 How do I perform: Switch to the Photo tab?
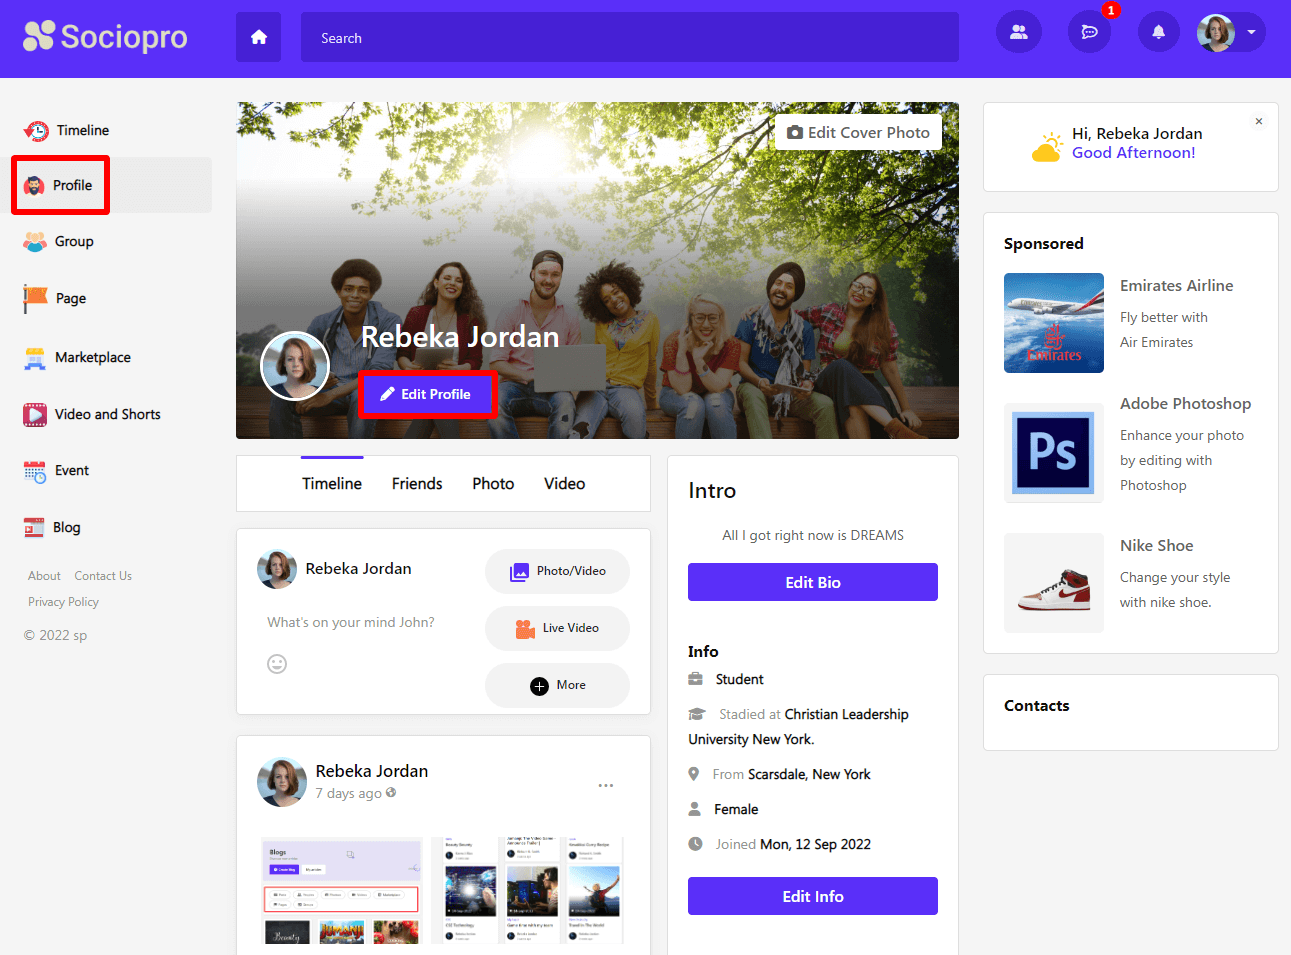(x=493, y=484)
